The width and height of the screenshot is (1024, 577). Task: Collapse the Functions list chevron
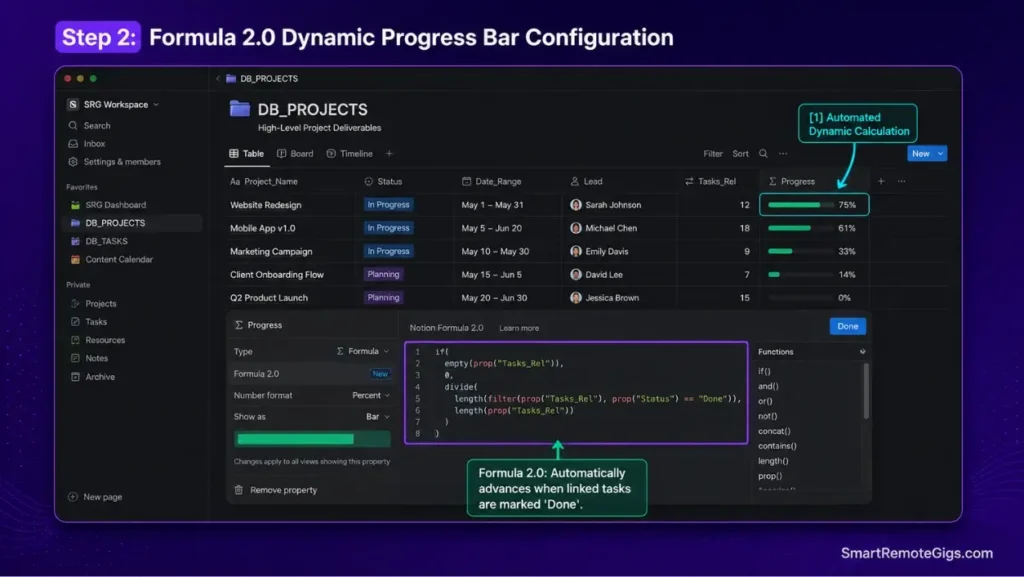coord(863,352)
